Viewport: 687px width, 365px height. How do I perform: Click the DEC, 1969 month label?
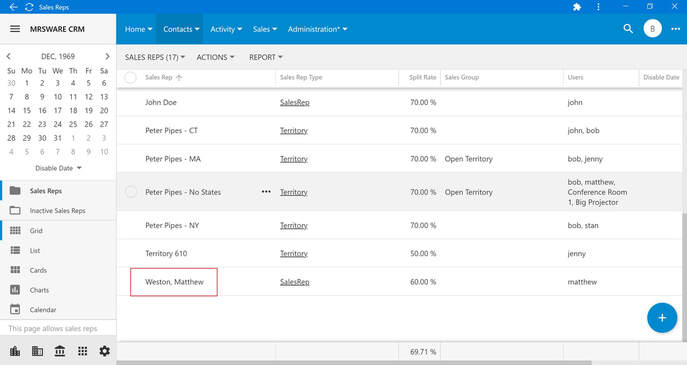coord(58,57)
